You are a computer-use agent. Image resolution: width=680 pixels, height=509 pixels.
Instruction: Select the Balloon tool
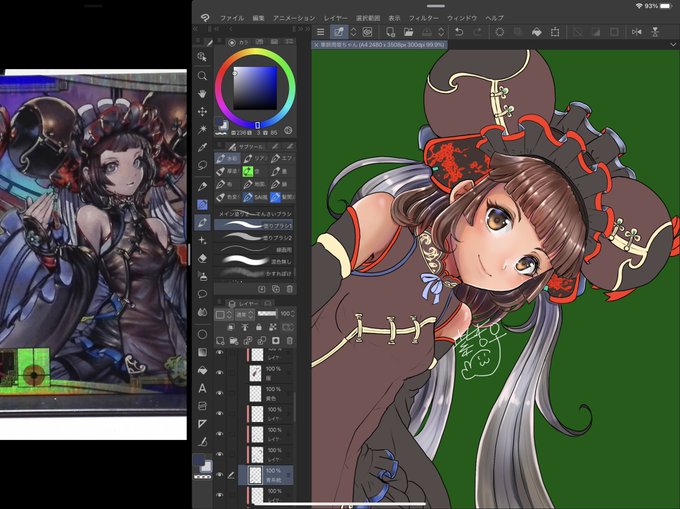pos(202,294)
